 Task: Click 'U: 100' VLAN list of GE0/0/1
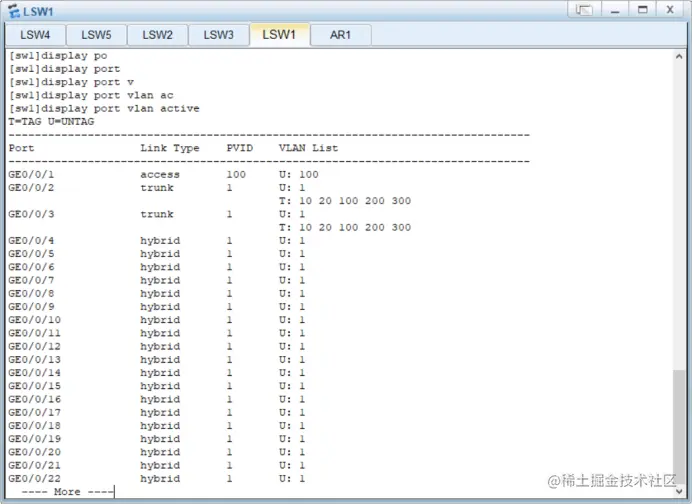click(x=298, y=175)
